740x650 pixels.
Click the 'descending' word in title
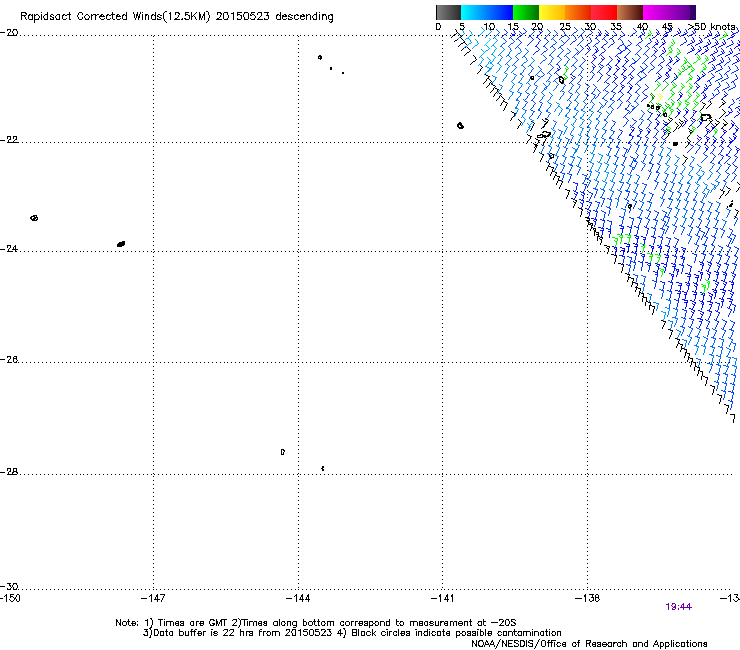pyautogui.click(x=304, y=17)
